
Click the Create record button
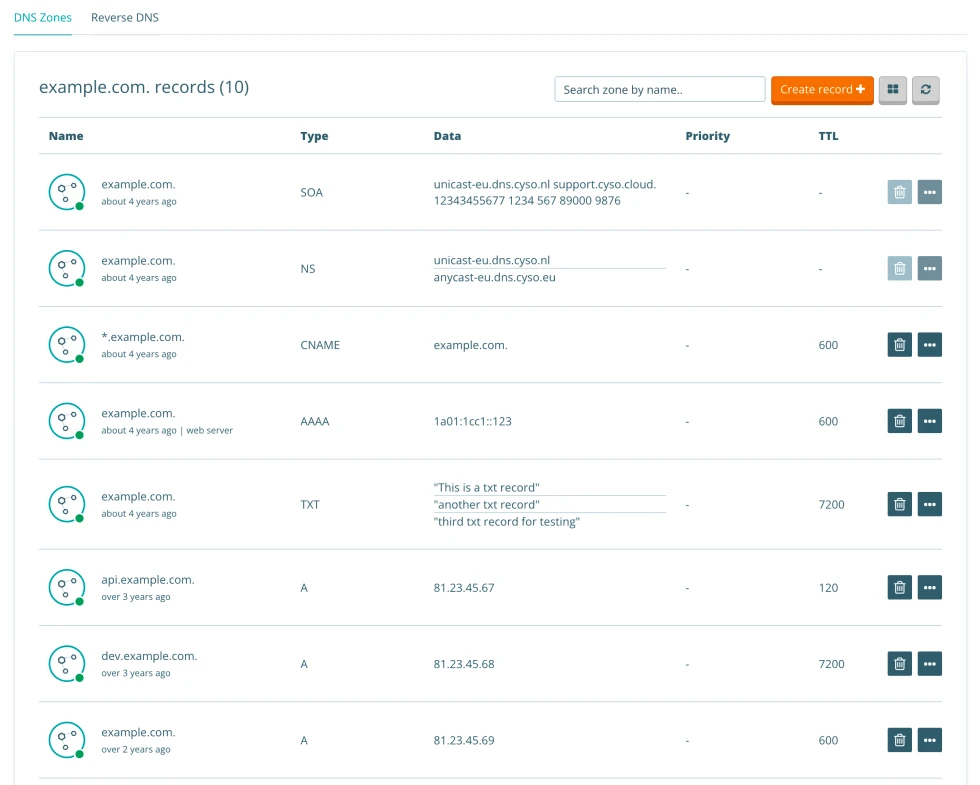point(822,89)
